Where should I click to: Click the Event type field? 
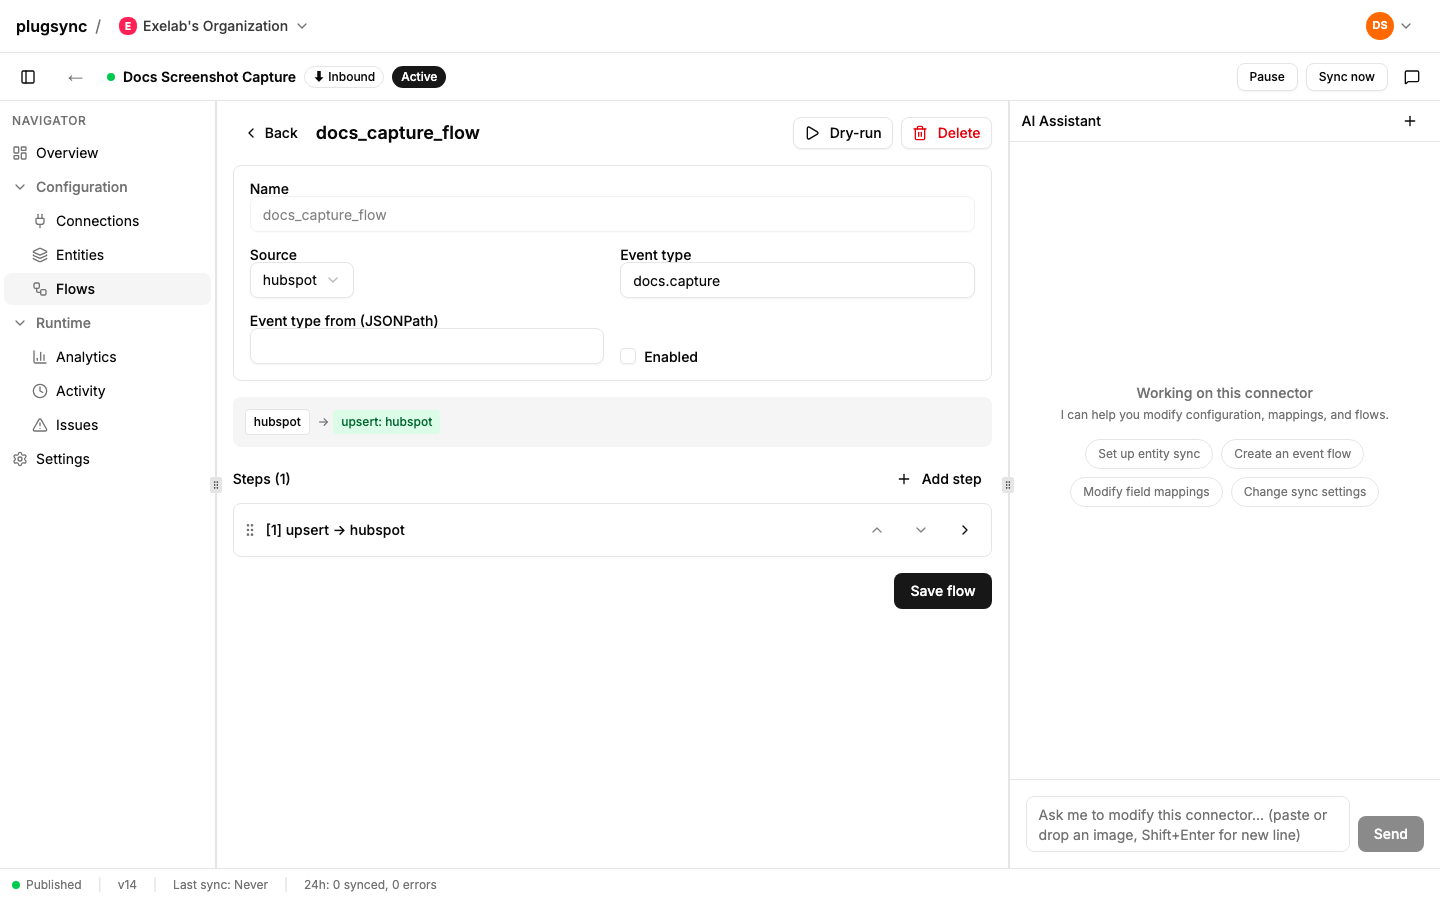click(x=797, y=281)
